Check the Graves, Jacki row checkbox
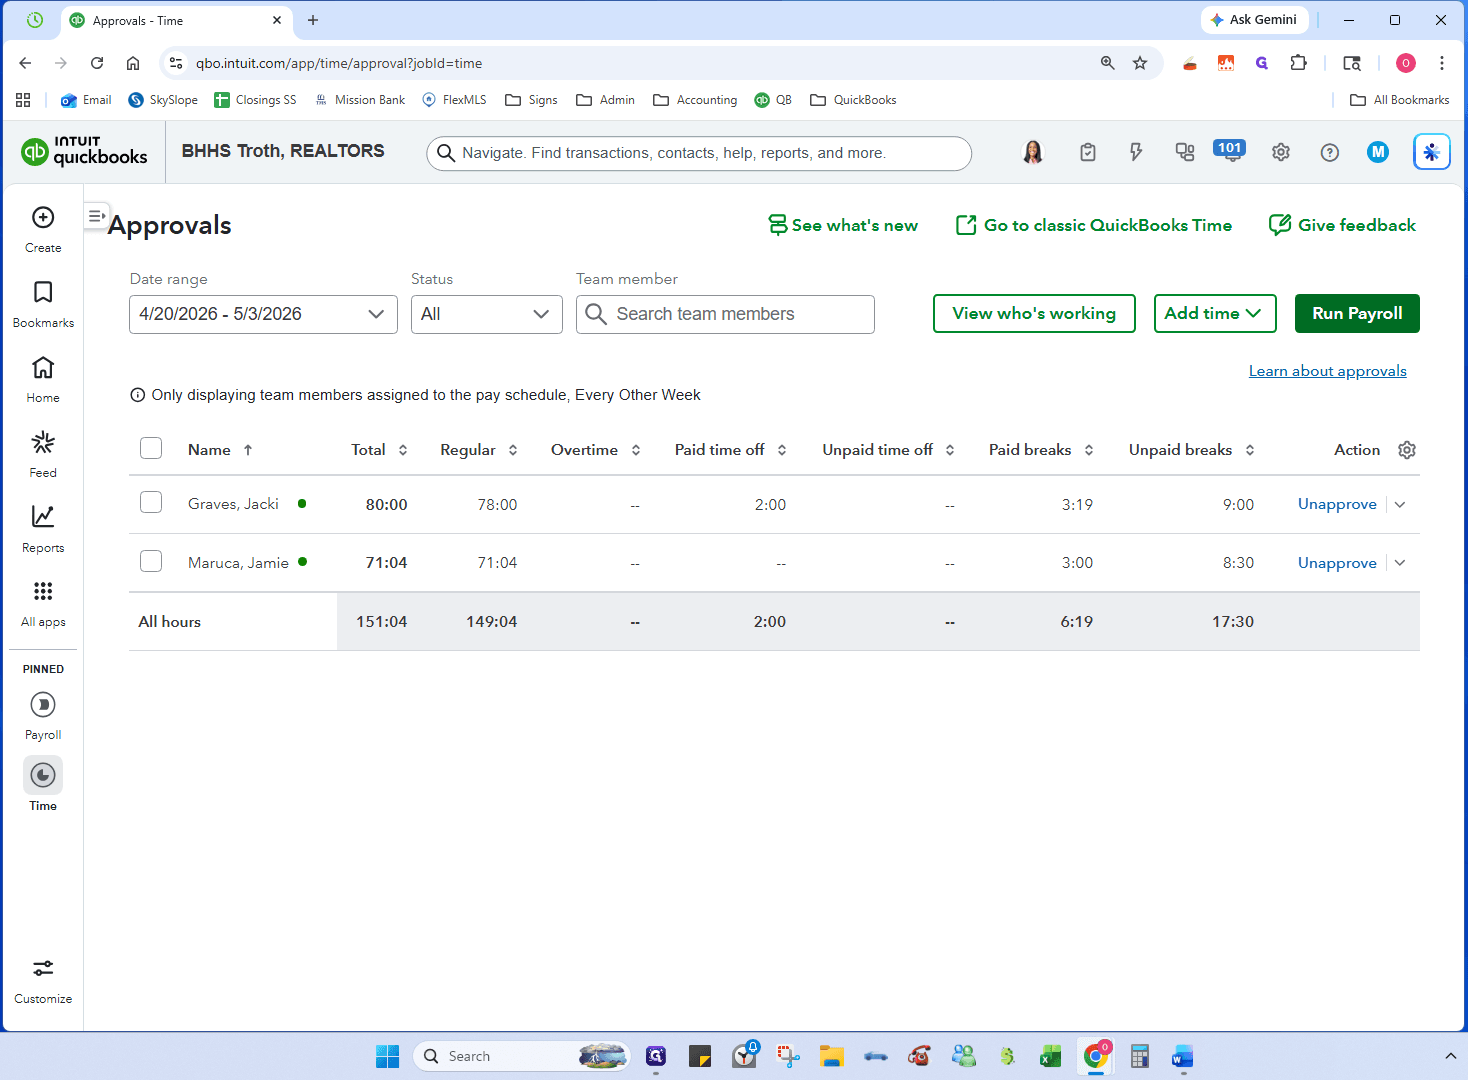Screen dimensions: 1468x1080 pyautogui.click(x=151, y=502)
